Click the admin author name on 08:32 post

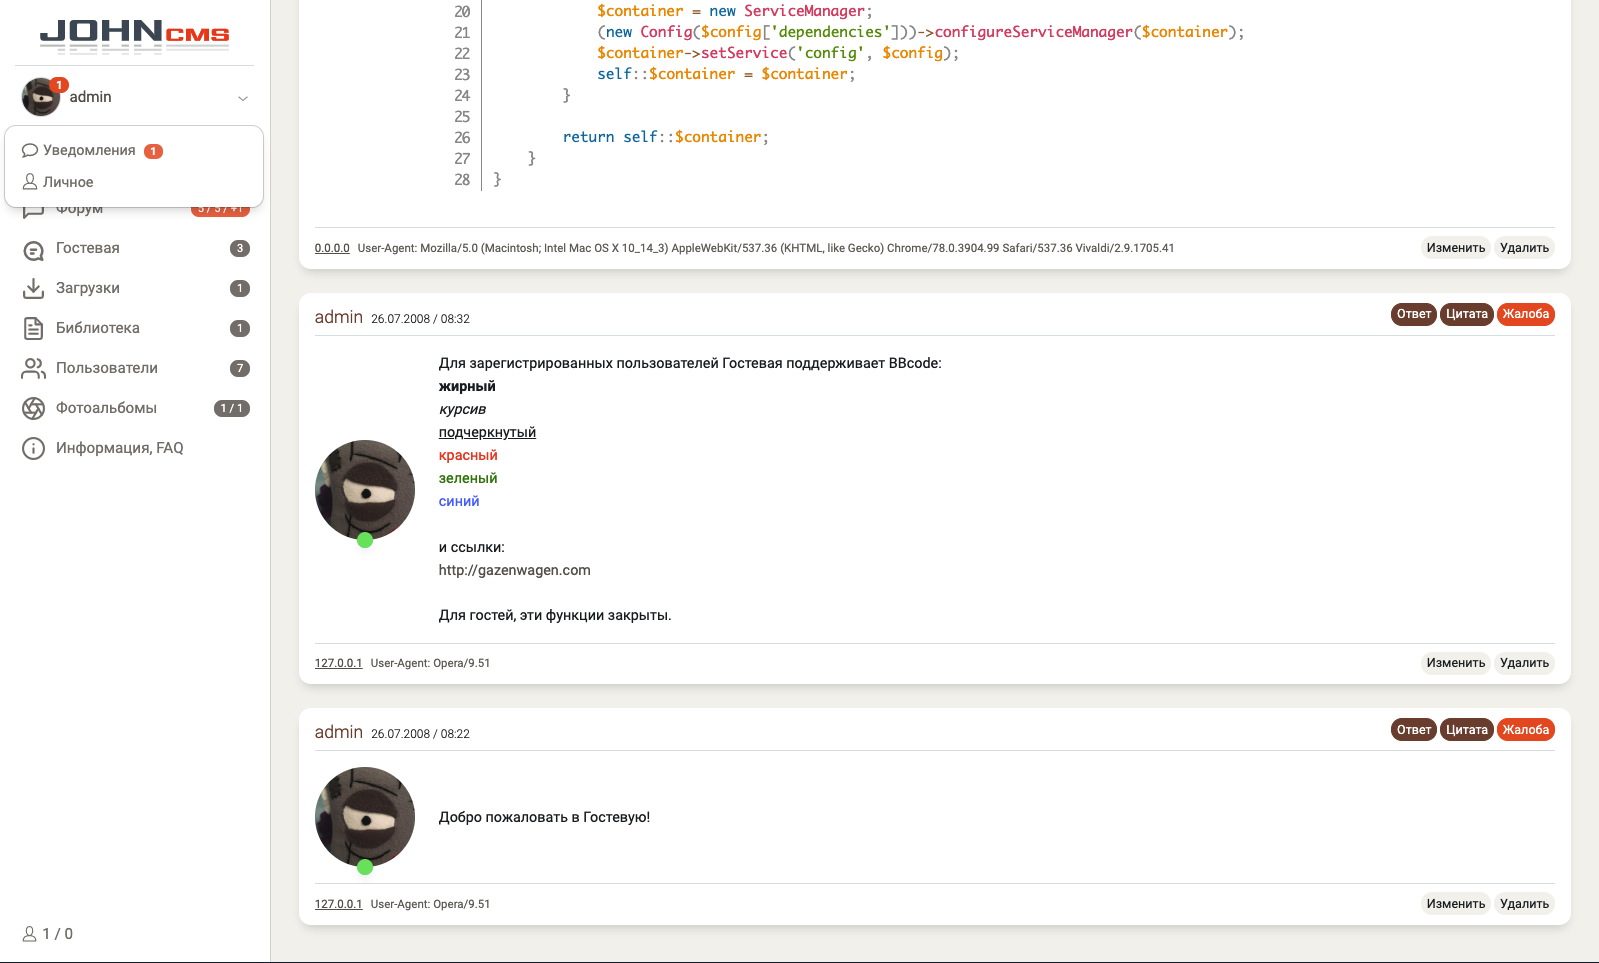coord(338,317)
